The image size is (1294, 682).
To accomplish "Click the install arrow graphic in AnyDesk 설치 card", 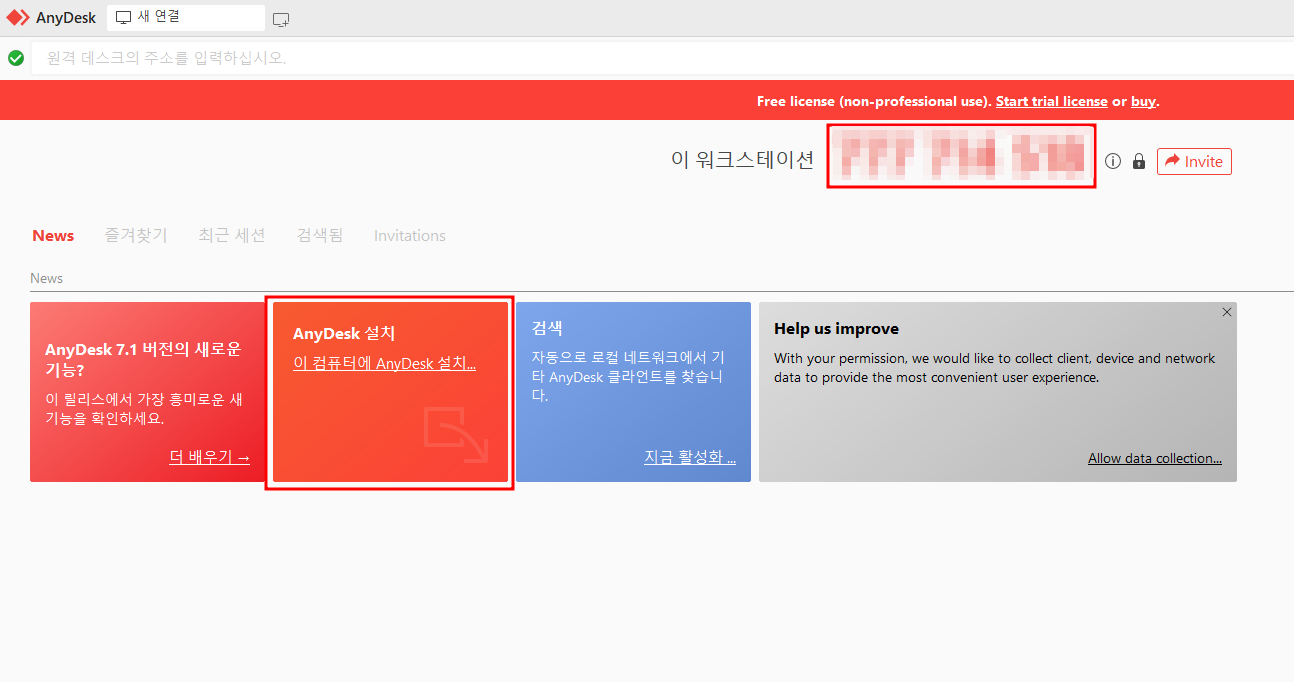I will [455, 434].
